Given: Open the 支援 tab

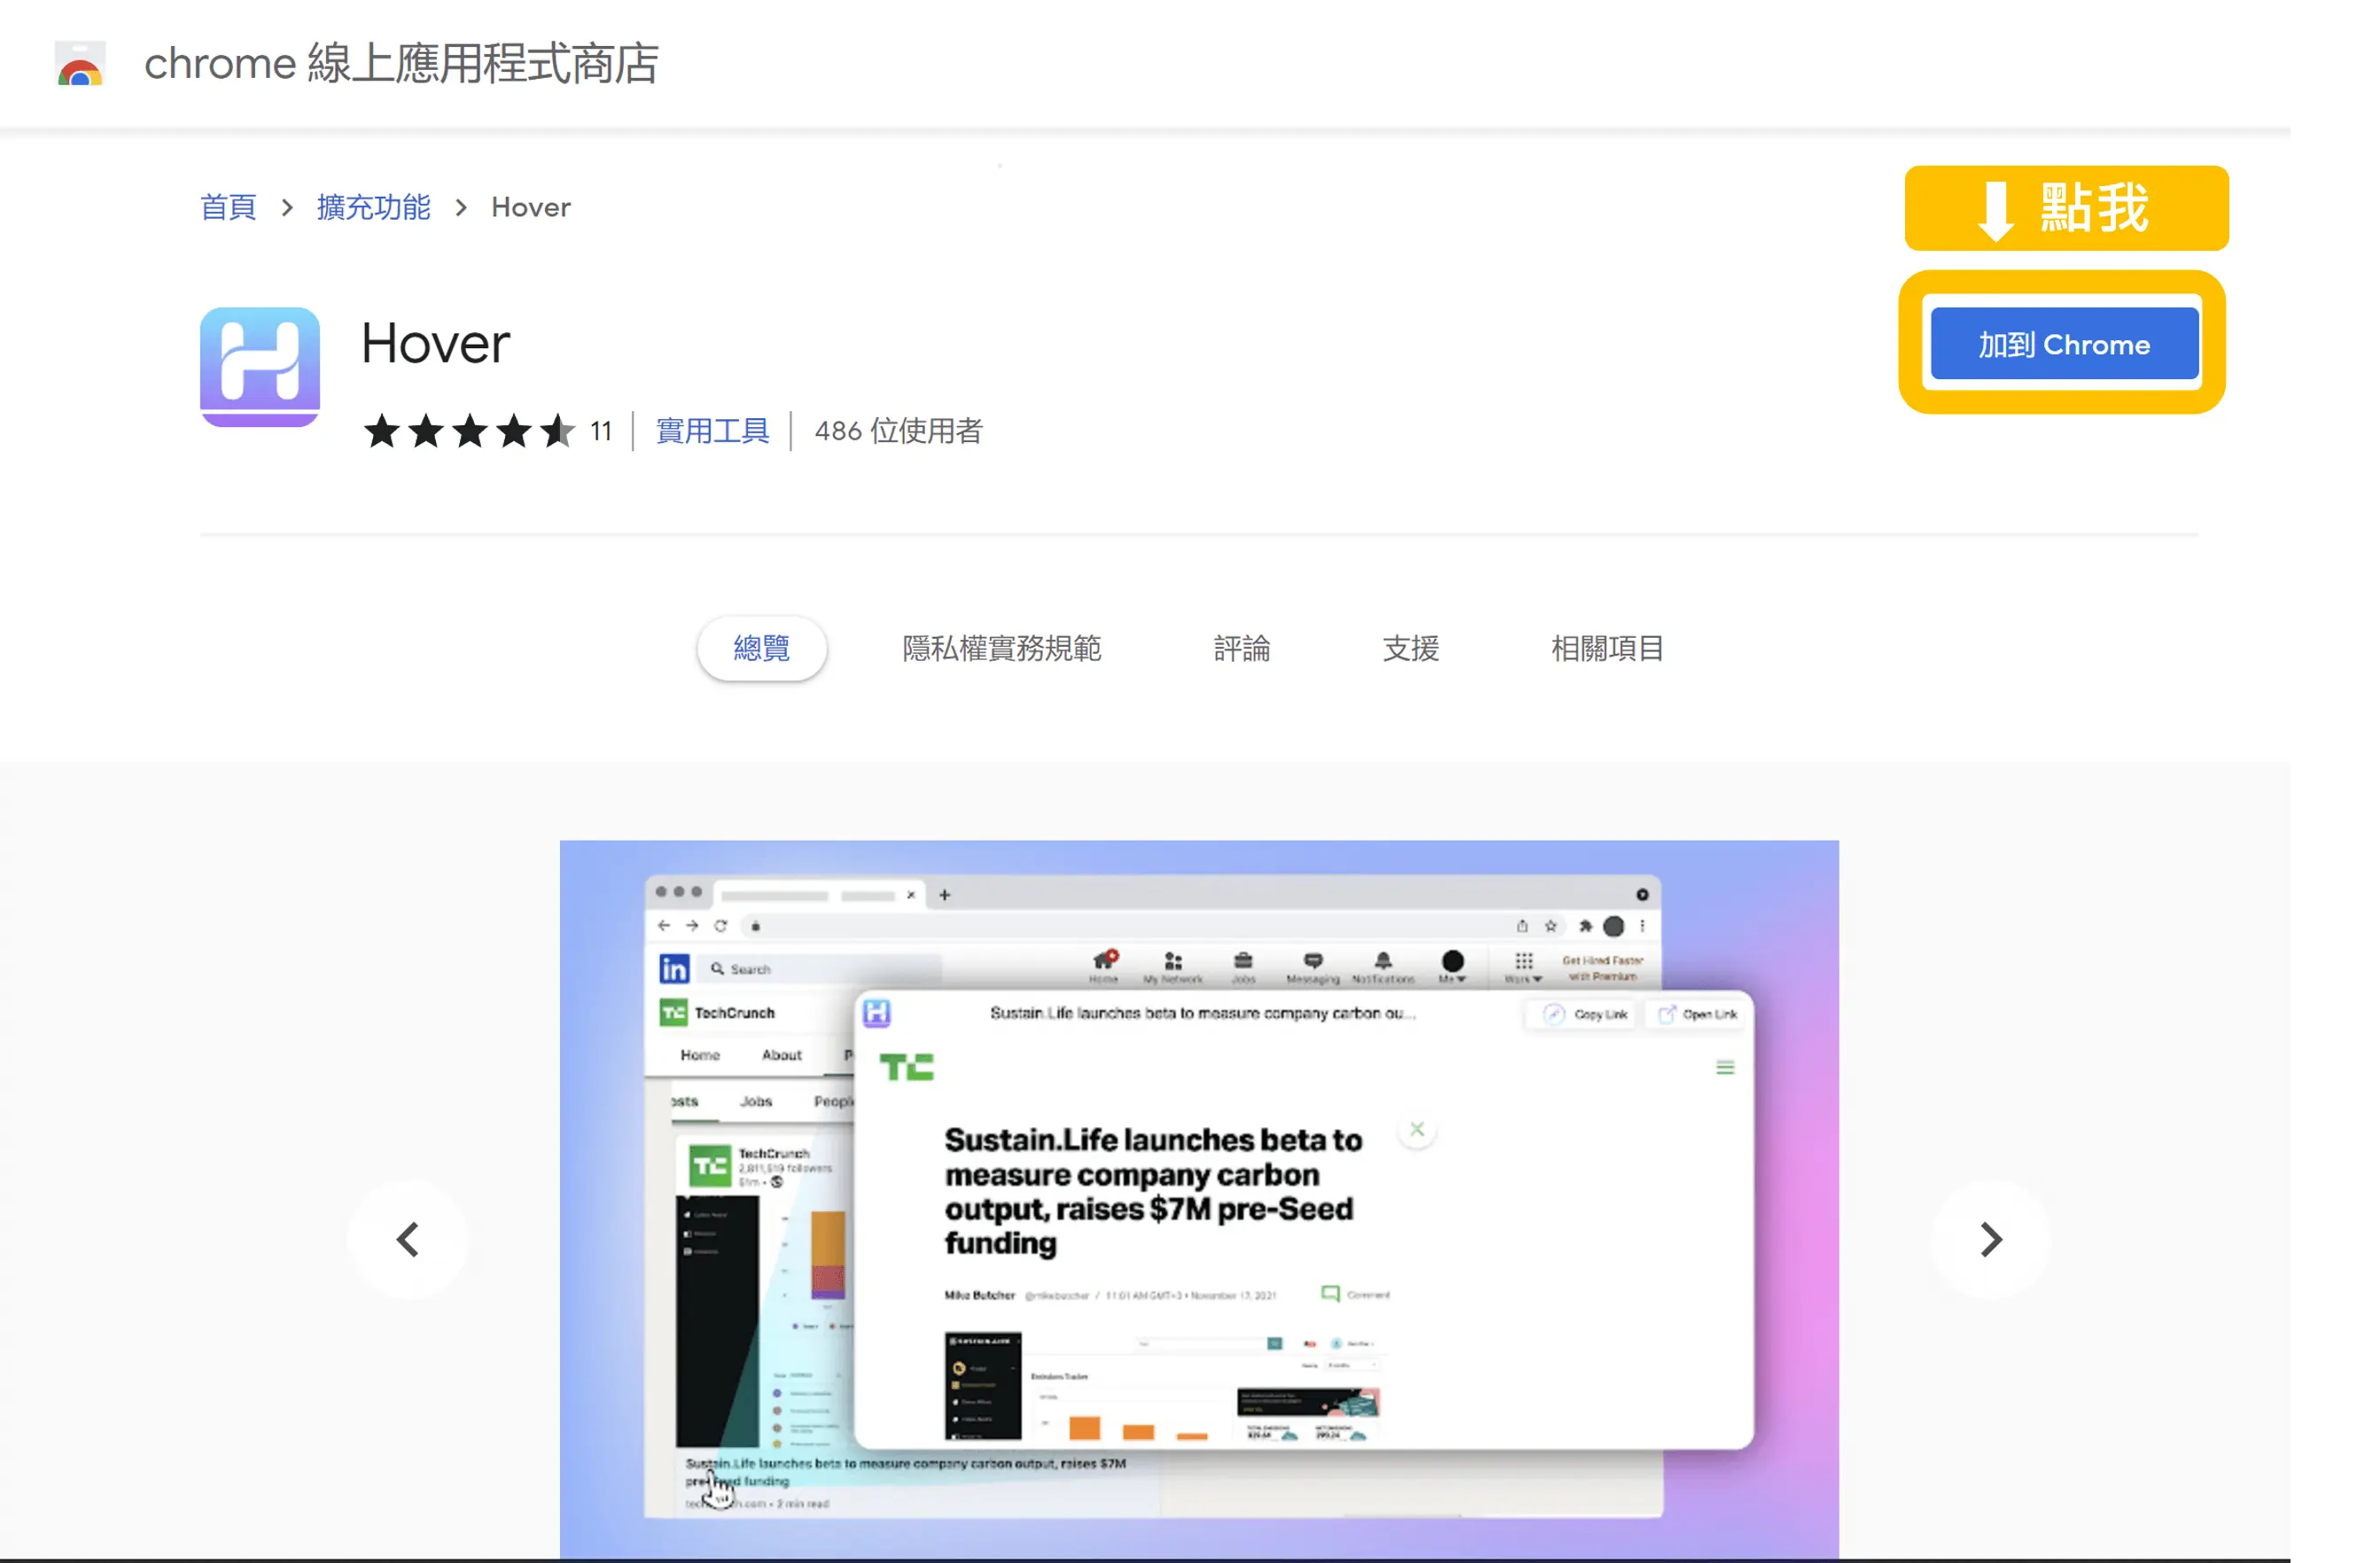Looking at the screenshot, I should click(1410, 649).
